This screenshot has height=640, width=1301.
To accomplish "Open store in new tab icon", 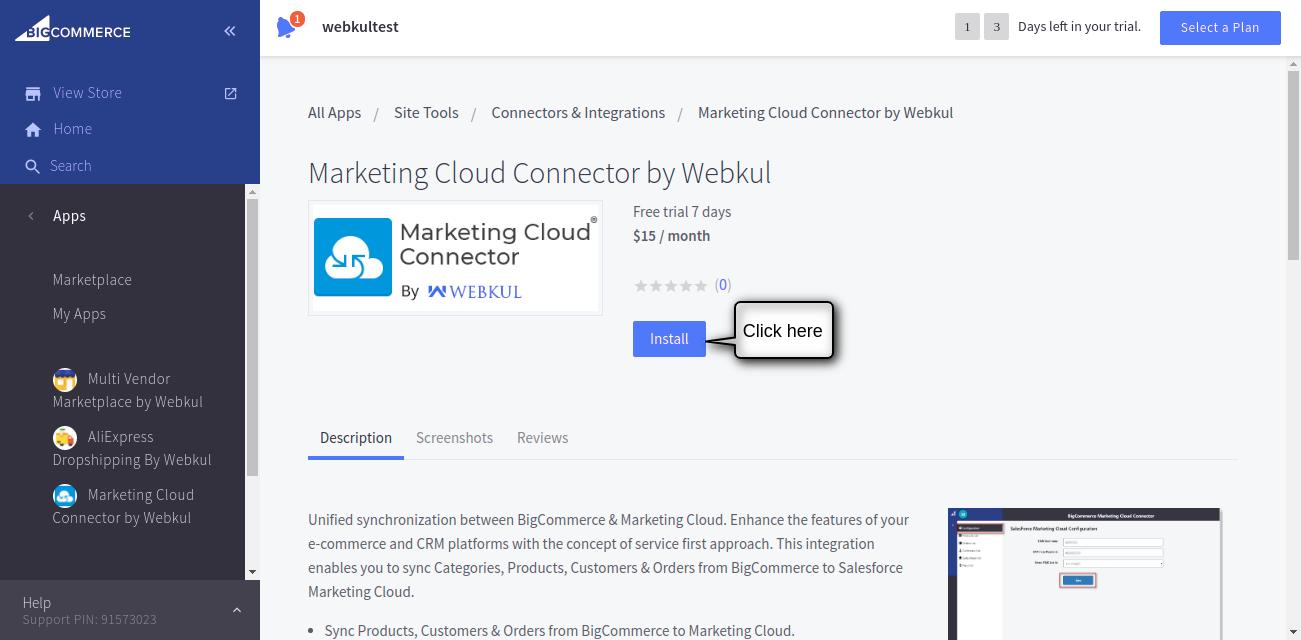I will [x=231, y=93].
